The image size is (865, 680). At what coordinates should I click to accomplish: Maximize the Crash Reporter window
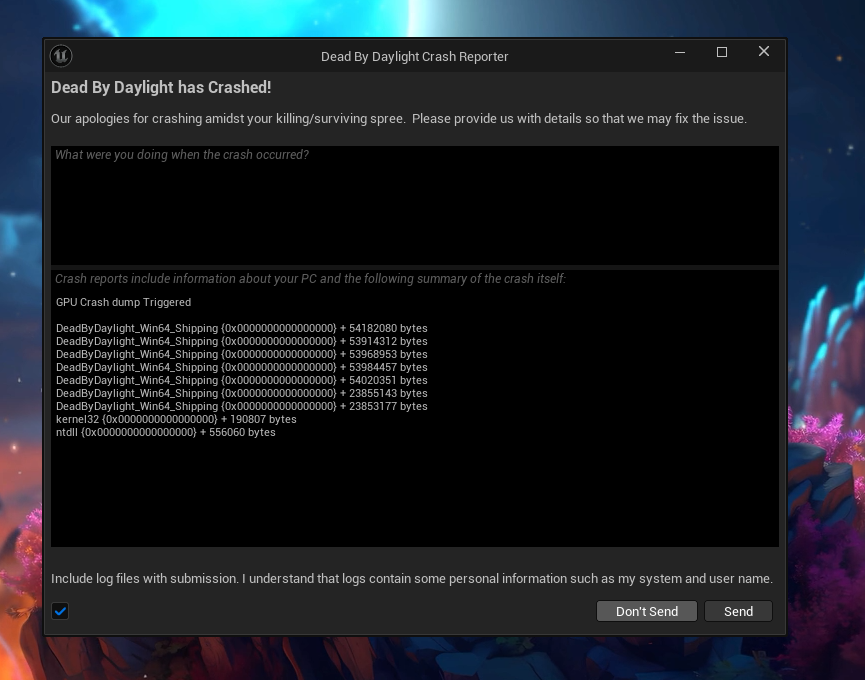tap(722, 52)
